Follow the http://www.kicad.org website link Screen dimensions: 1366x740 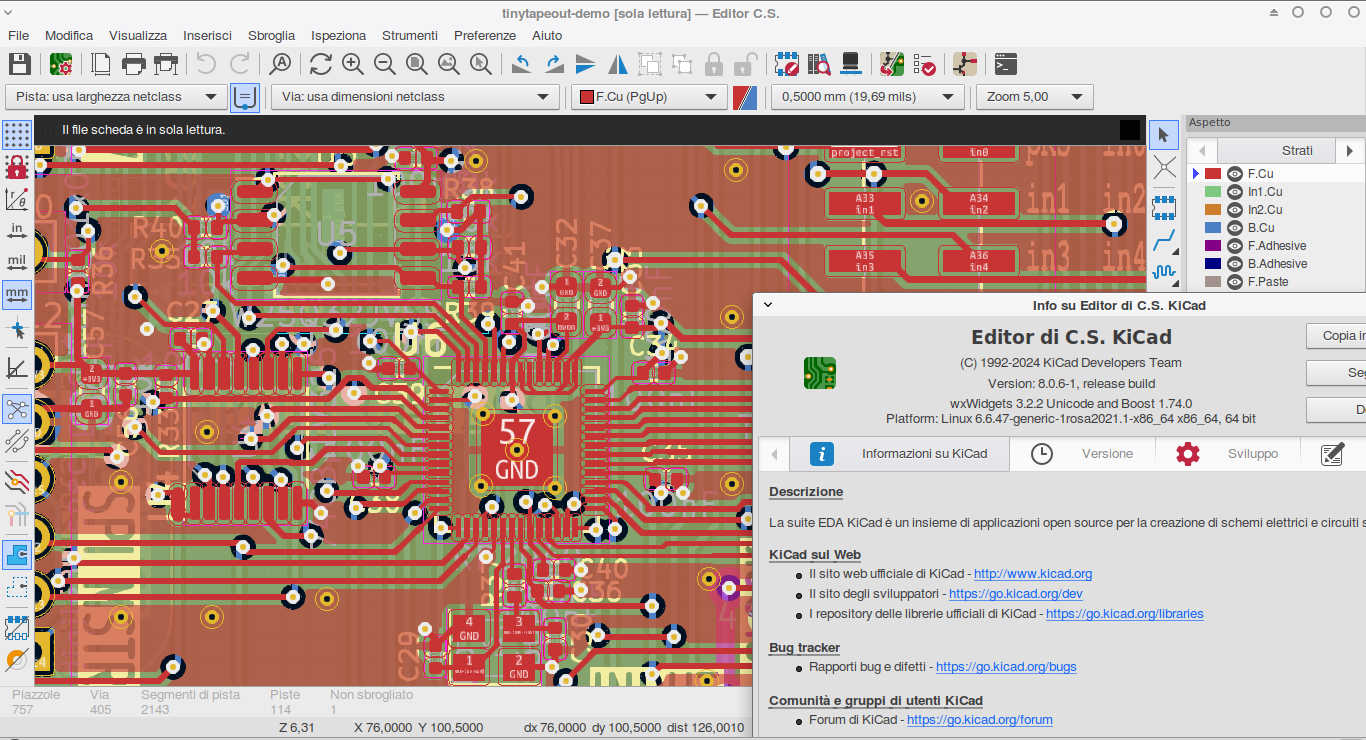point(1033,574)
